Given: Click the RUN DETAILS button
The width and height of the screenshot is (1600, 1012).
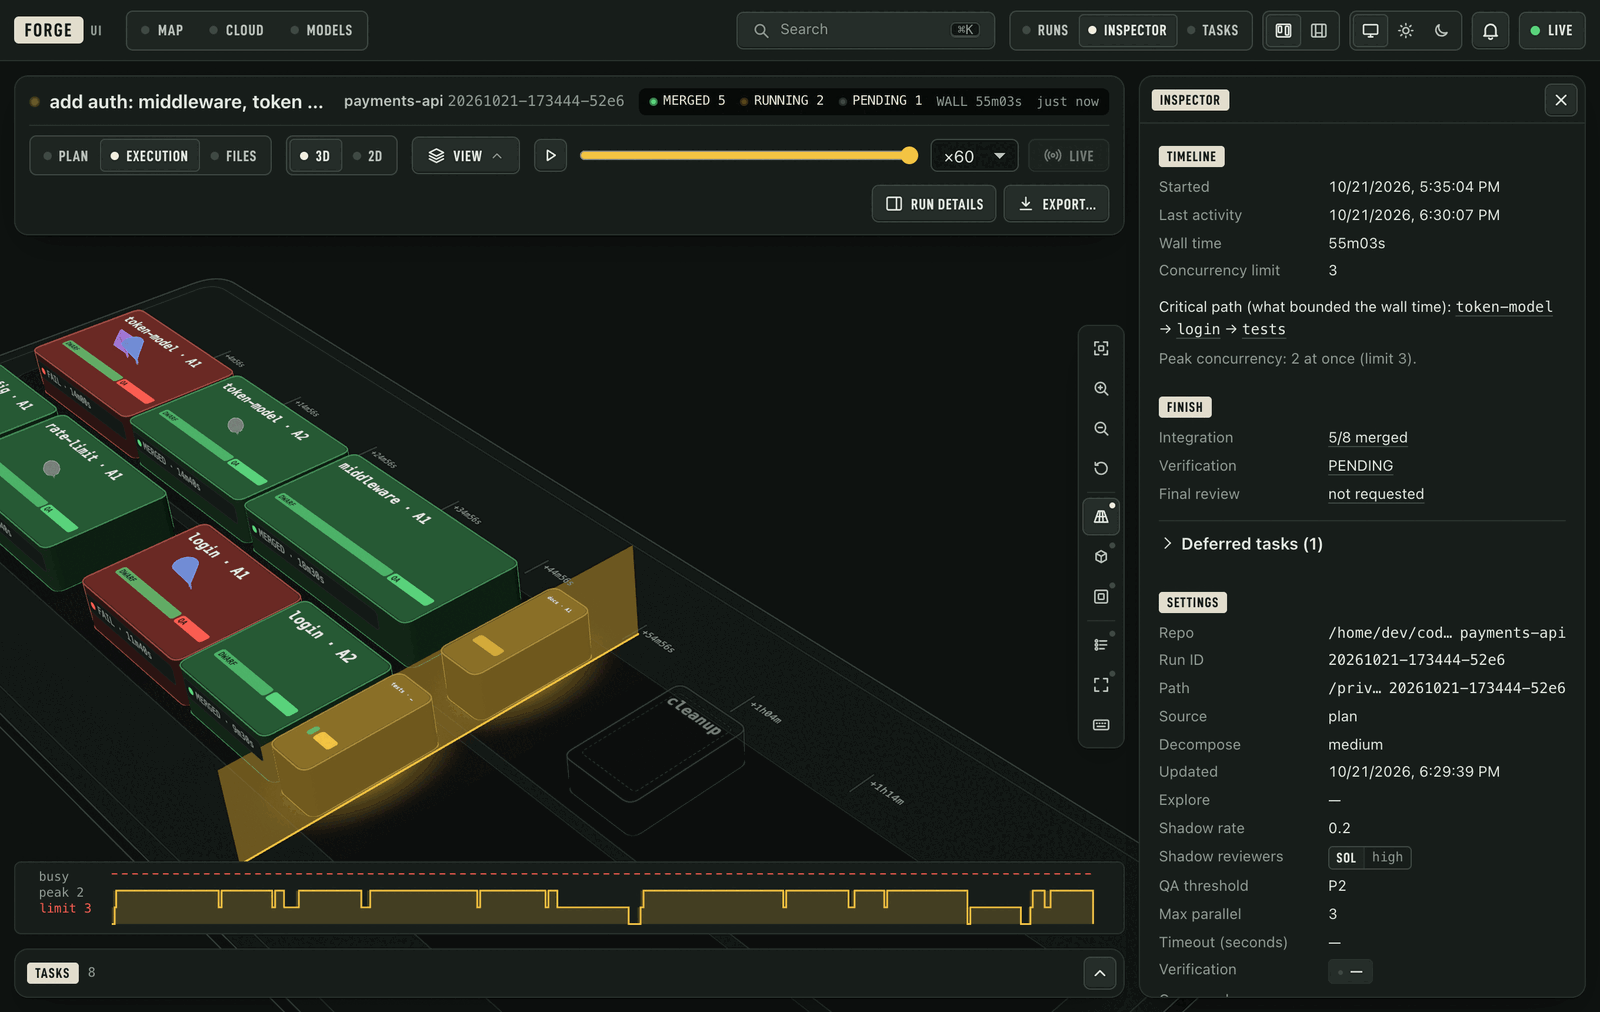Looking at the screenshot, I should [x=934, y=204].
